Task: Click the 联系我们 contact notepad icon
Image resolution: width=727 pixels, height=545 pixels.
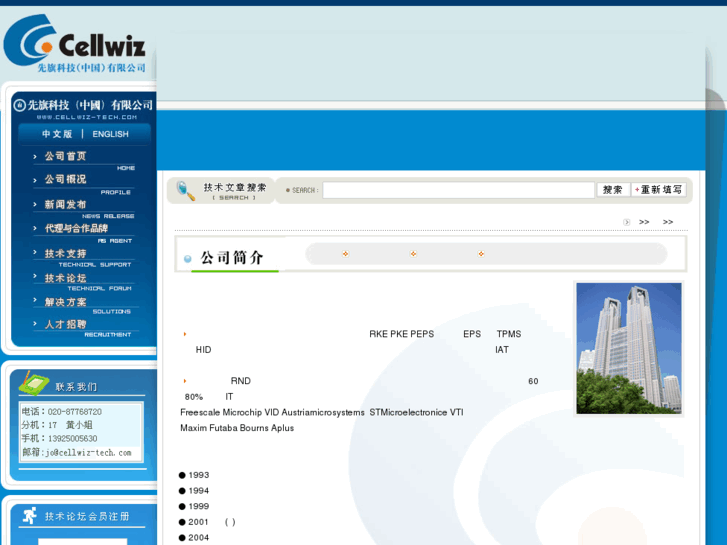Action: pos(34,383)
